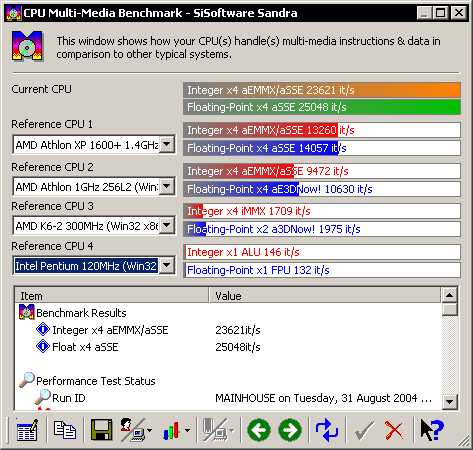Click the title bar application icon
Screen dimensions: 473x450
[x=14, y=13]
